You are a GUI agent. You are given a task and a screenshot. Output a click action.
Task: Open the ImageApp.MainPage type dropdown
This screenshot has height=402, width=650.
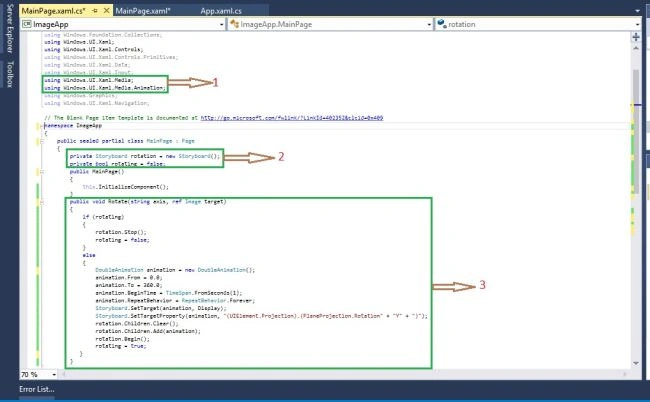click(x=429, y=25)
